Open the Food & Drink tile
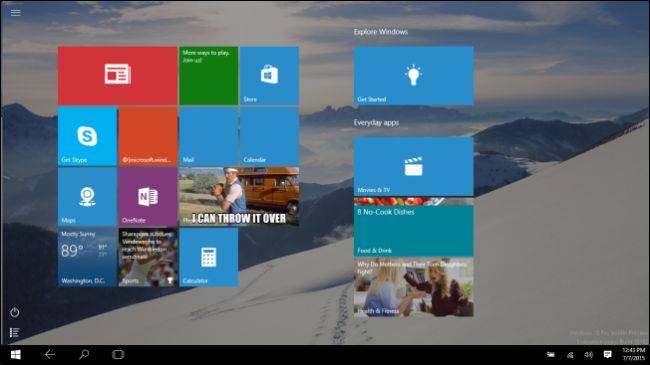 (413, 227)
